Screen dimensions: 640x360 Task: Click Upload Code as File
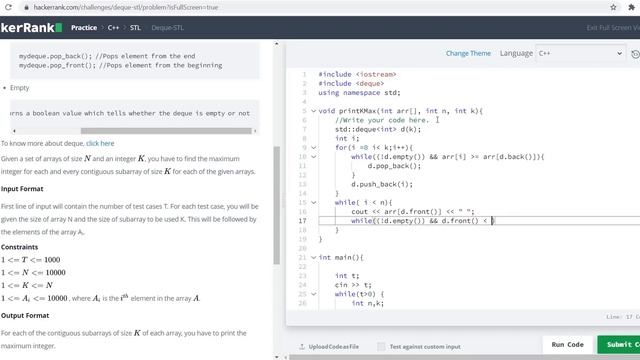coord(333,347)
